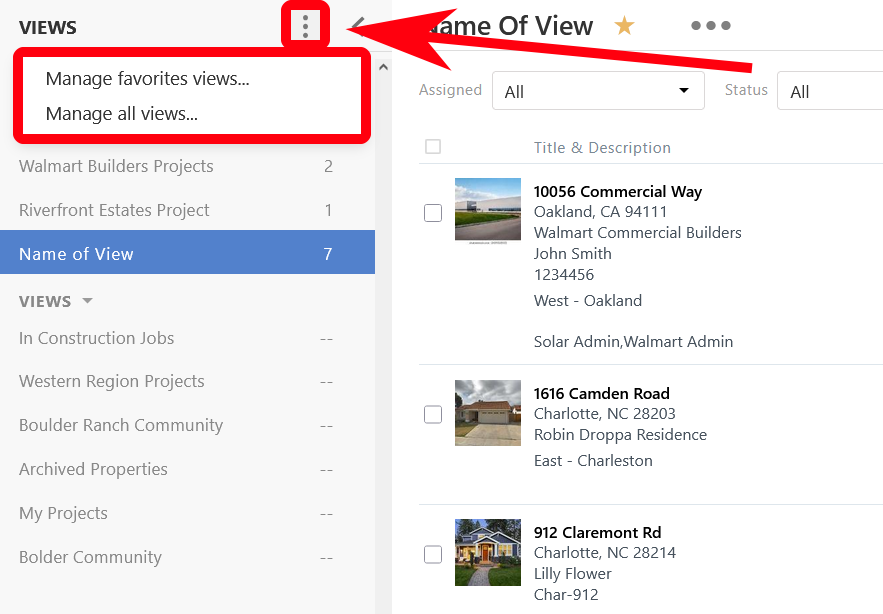
Task: Select the Riverfront Estates Project view
Action: tap(114, 211)
